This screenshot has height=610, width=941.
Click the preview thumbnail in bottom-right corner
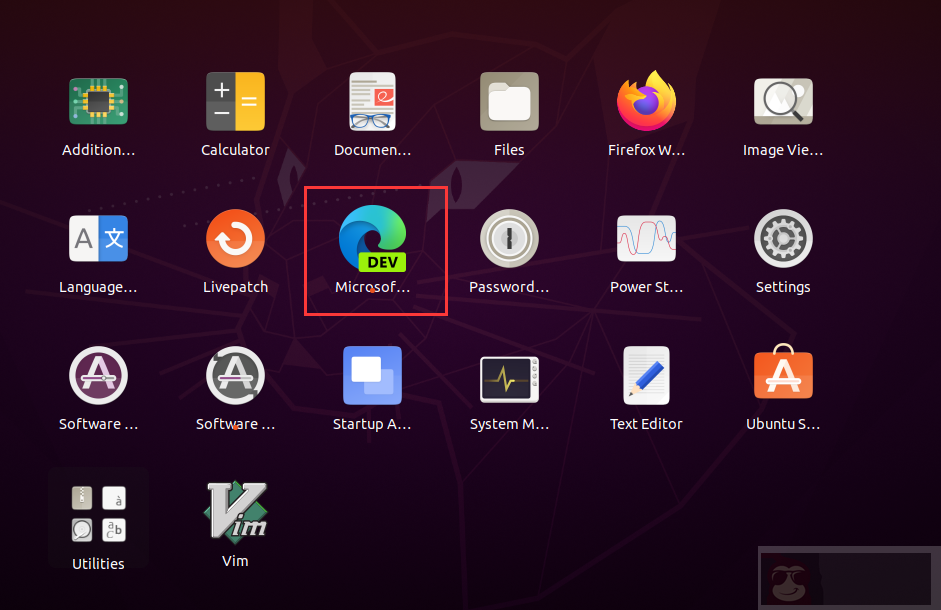pyautogui.click(x=847, y=578)
